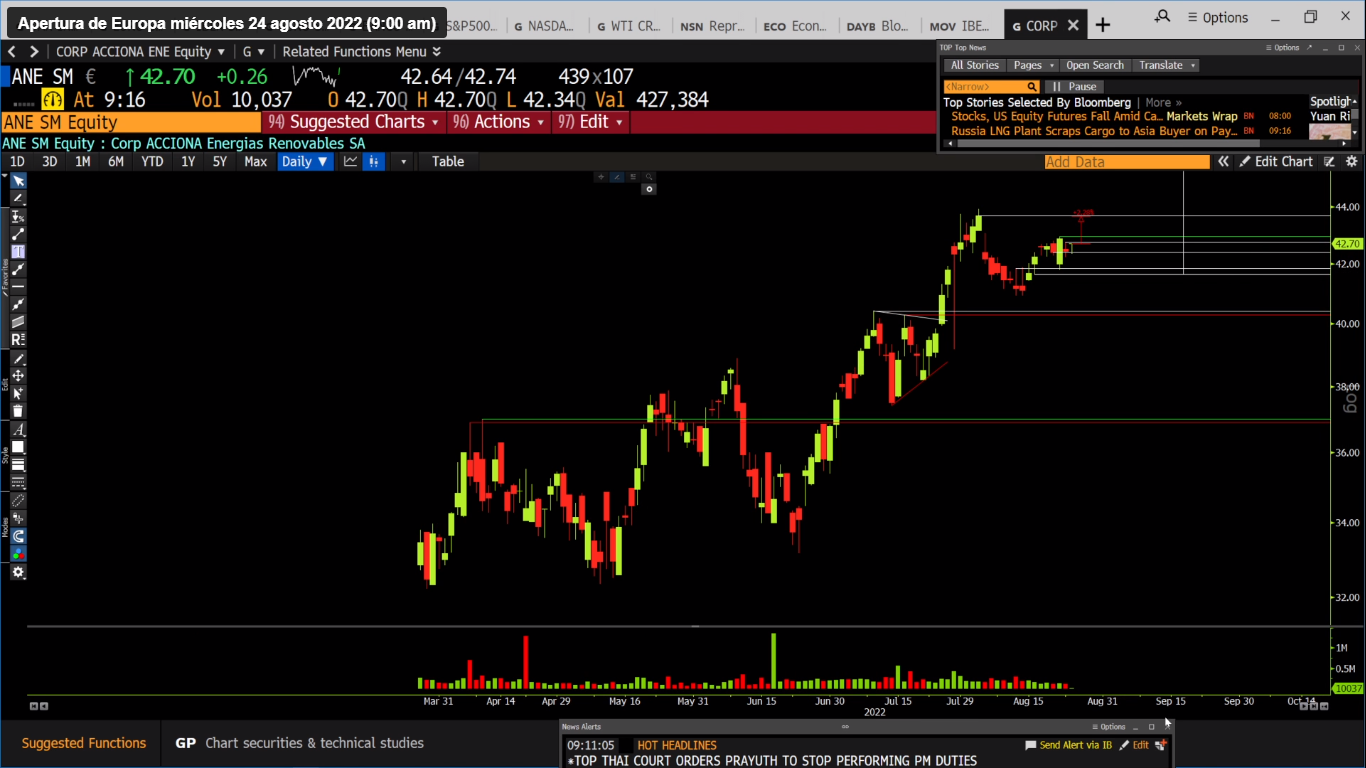Open the Daily periodicity dropdown
This screenshot has width=1366, height=768.
(305, 161)
